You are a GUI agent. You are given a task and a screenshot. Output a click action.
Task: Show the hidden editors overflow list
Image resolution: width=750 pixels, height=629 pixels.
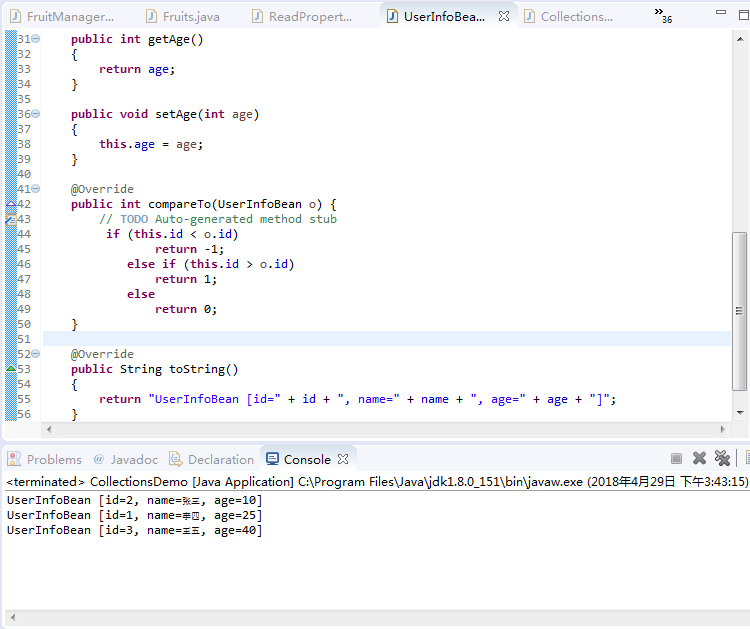663,15
